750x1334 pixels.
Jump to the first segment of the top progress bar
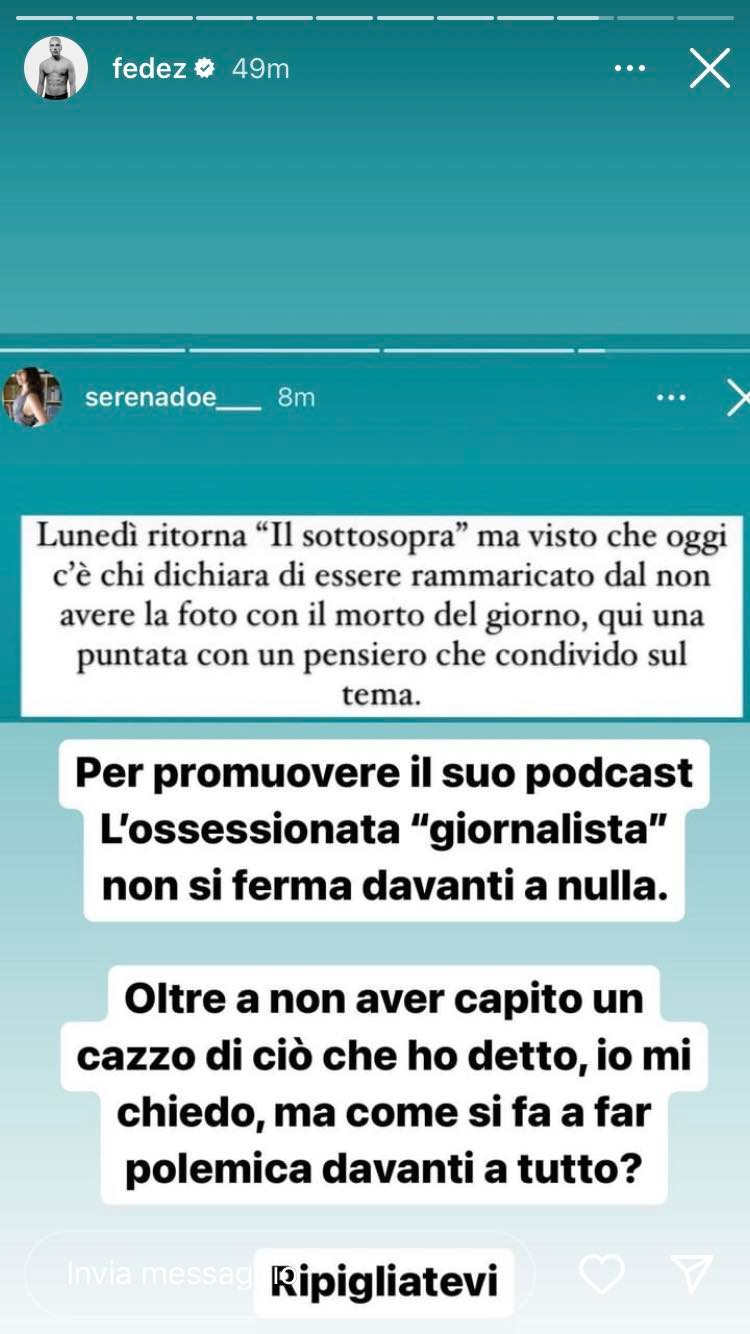pos(44,17)
